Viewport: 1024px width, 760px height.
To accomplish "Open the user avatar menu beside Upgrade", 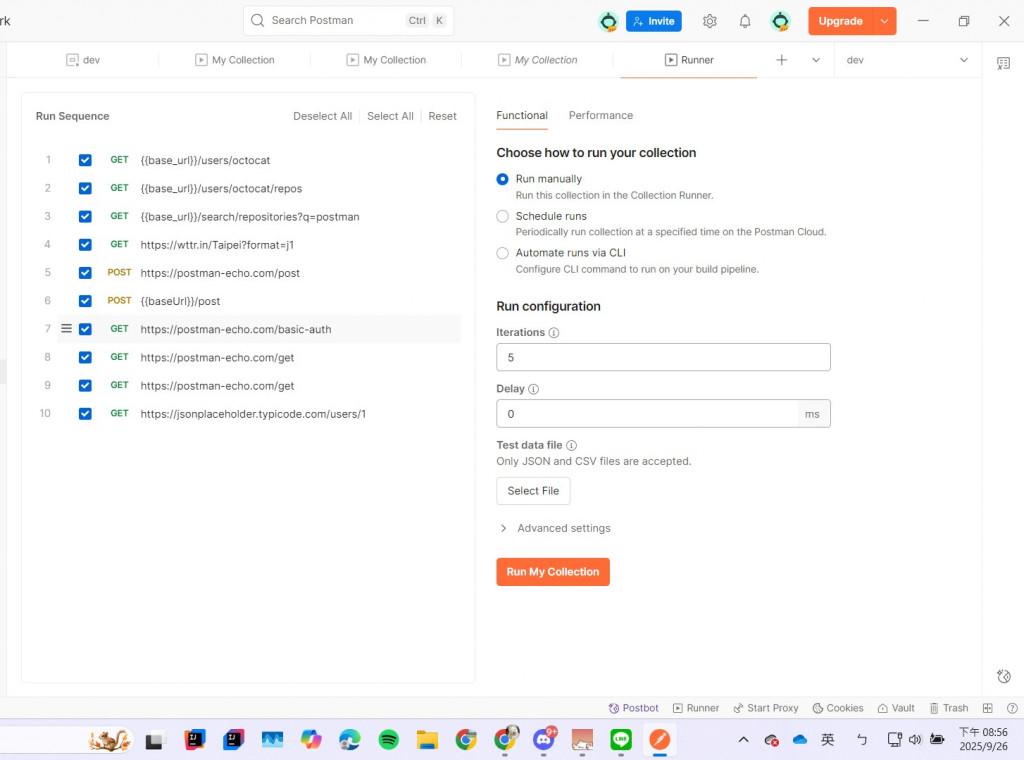I will pyautogui.click(x=780, y=21).
